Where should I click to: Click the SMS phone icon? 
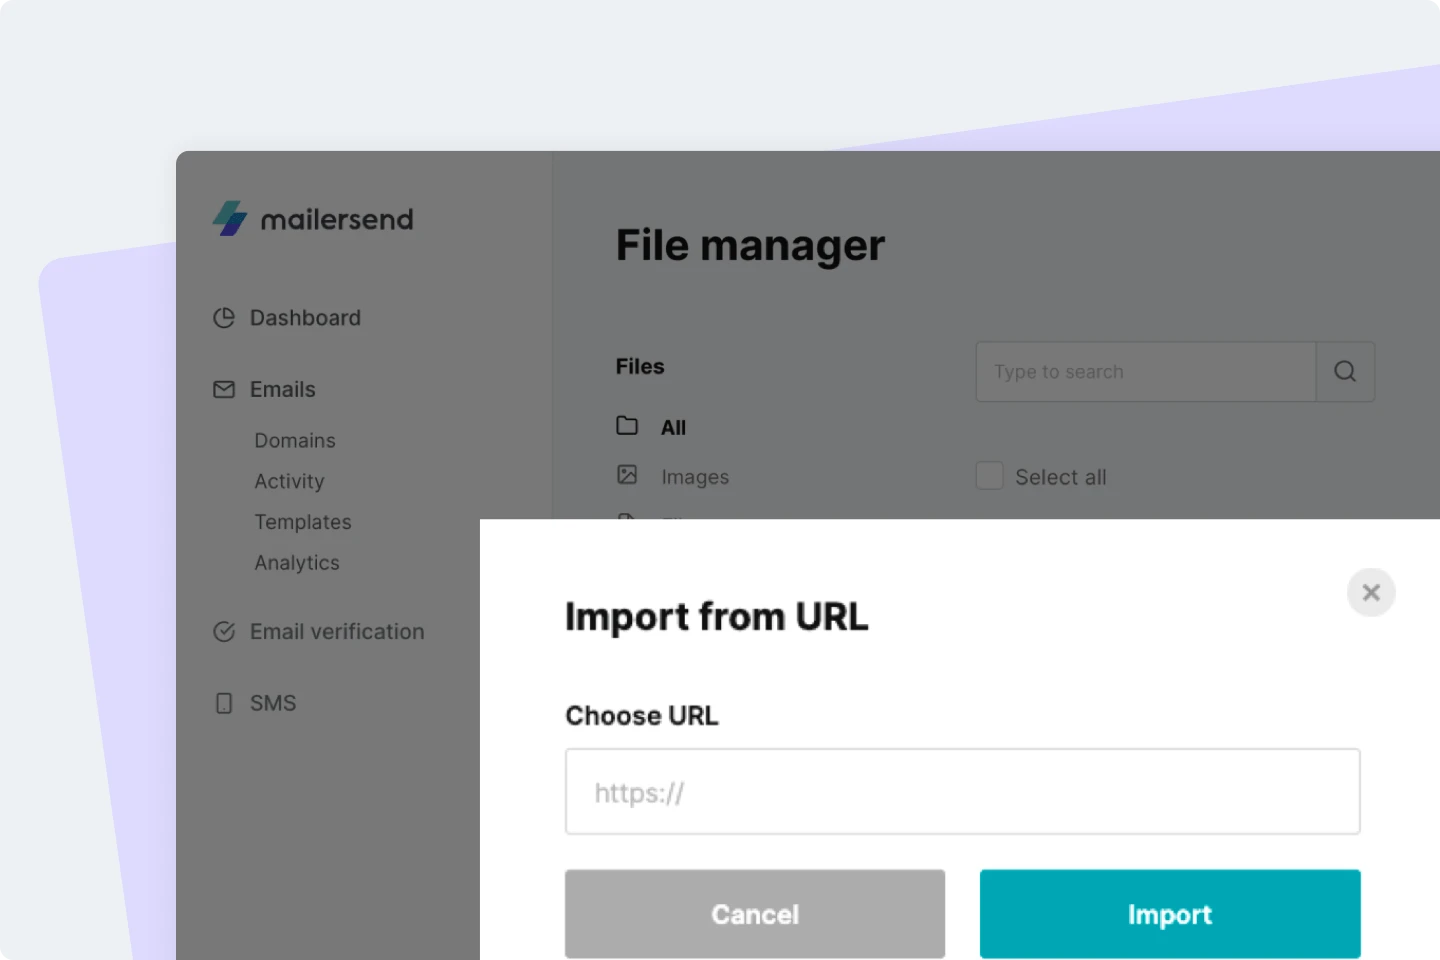tap(224, 703)
